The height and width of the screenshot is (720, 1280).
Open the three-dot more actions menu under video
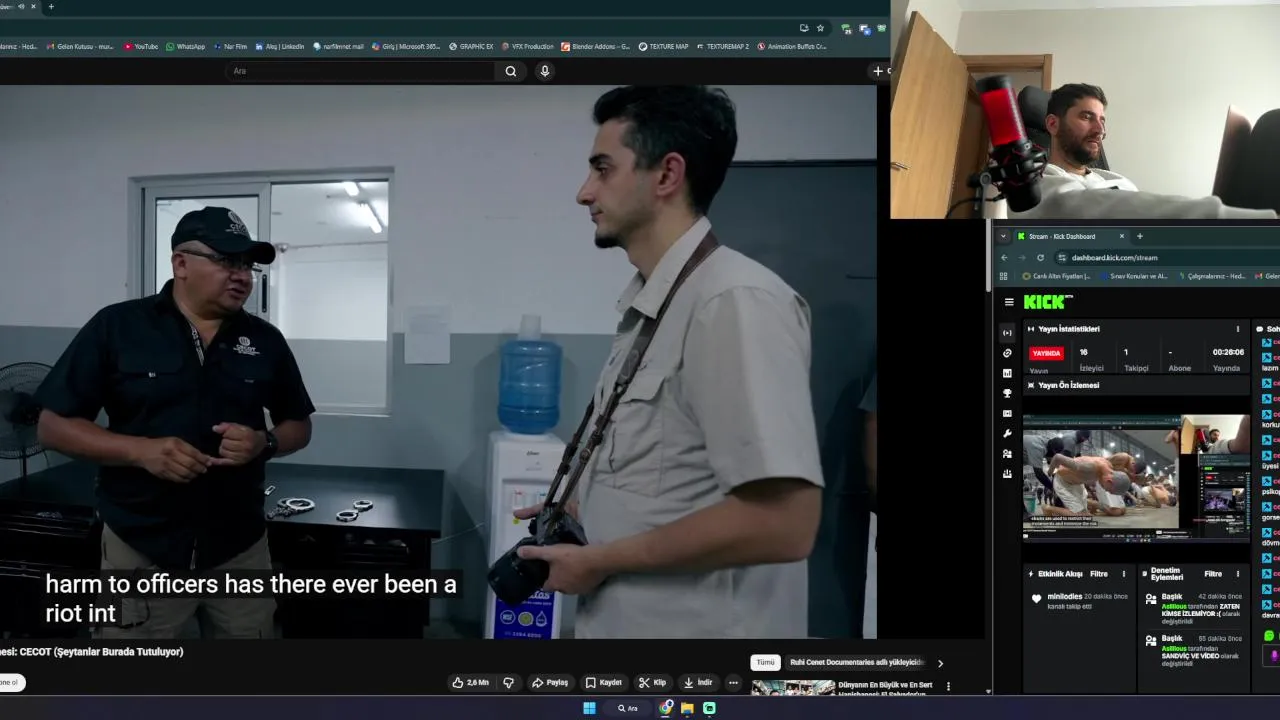point(733,683)
